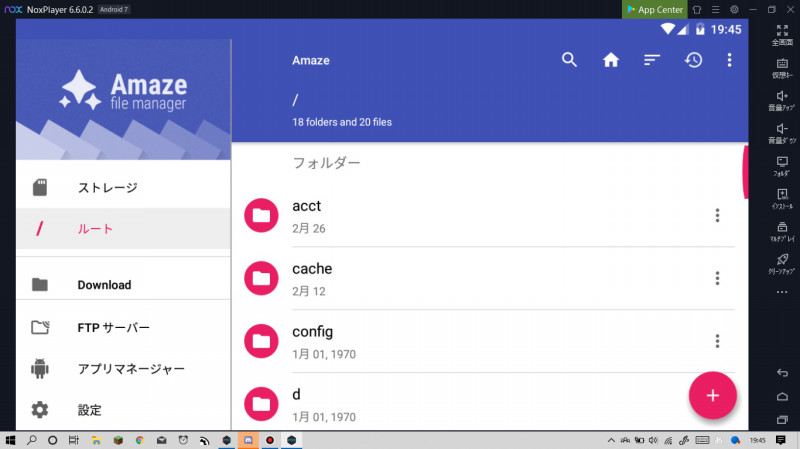This screenshot has height=449, width=800.
Task: Click the root path slash breadcrumb
Action: pyautogui.click(x=295, y=100)
